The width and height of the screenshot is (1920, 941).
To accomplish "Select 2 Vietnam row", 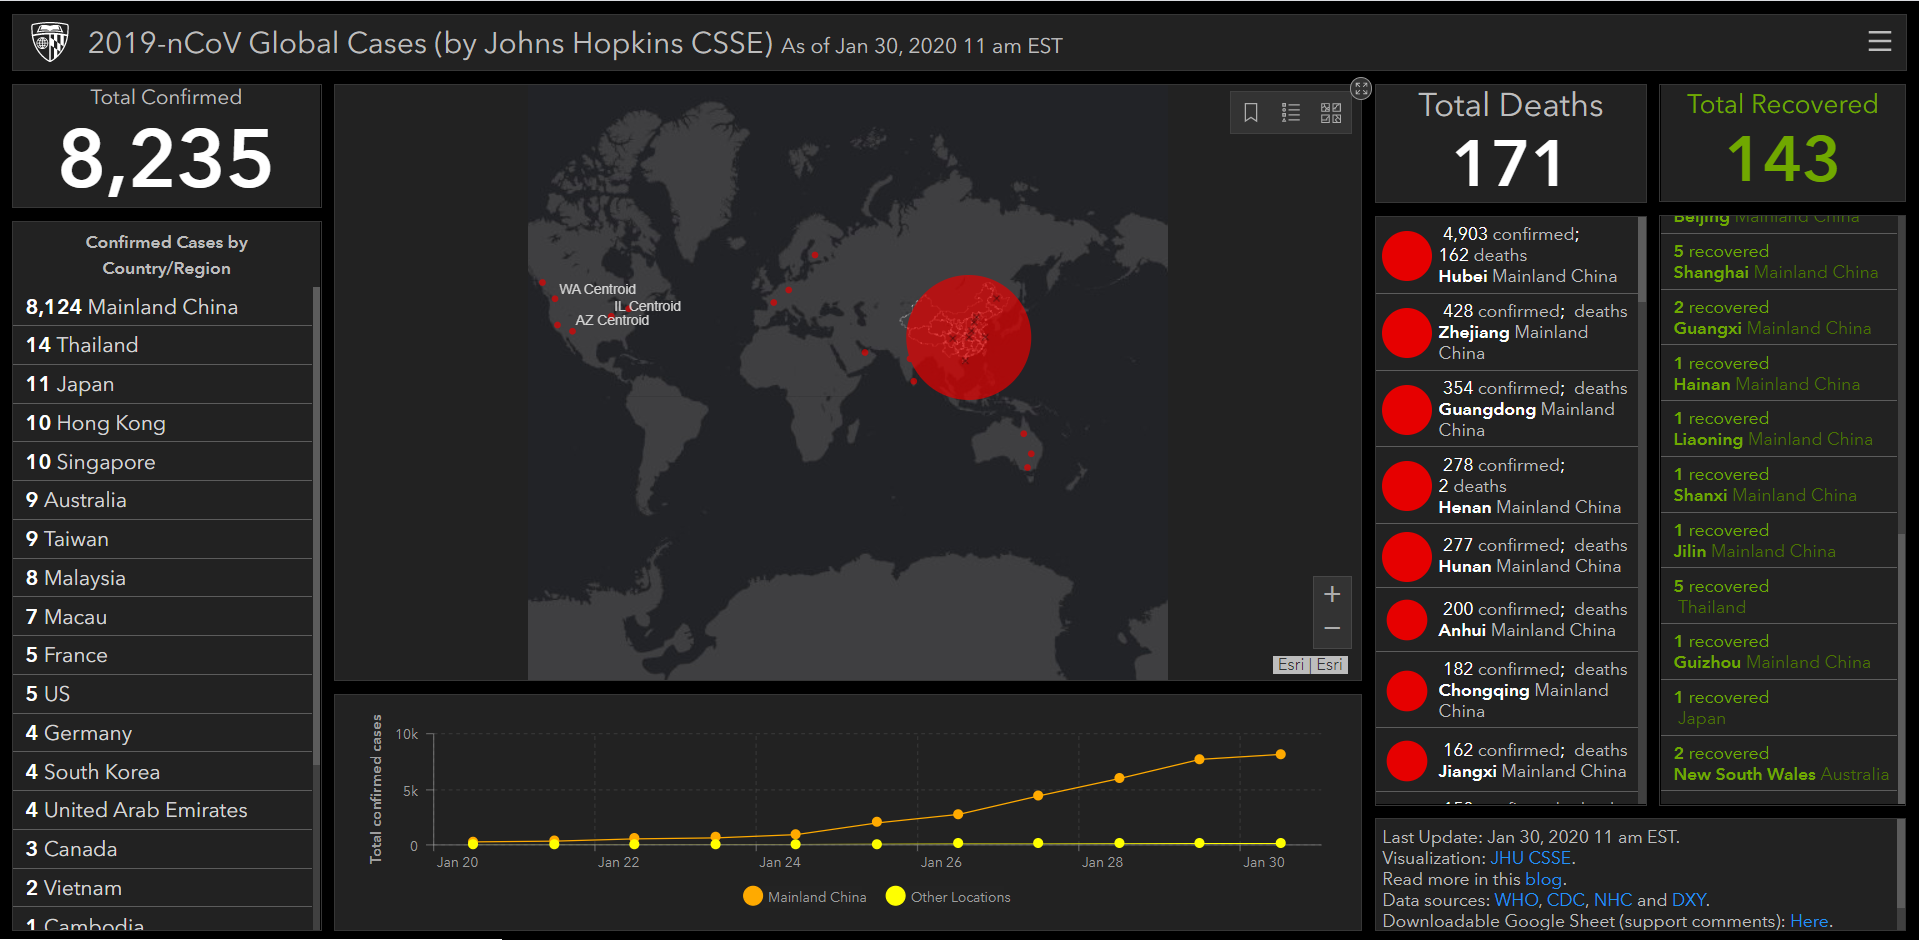I will click(163, 888).
